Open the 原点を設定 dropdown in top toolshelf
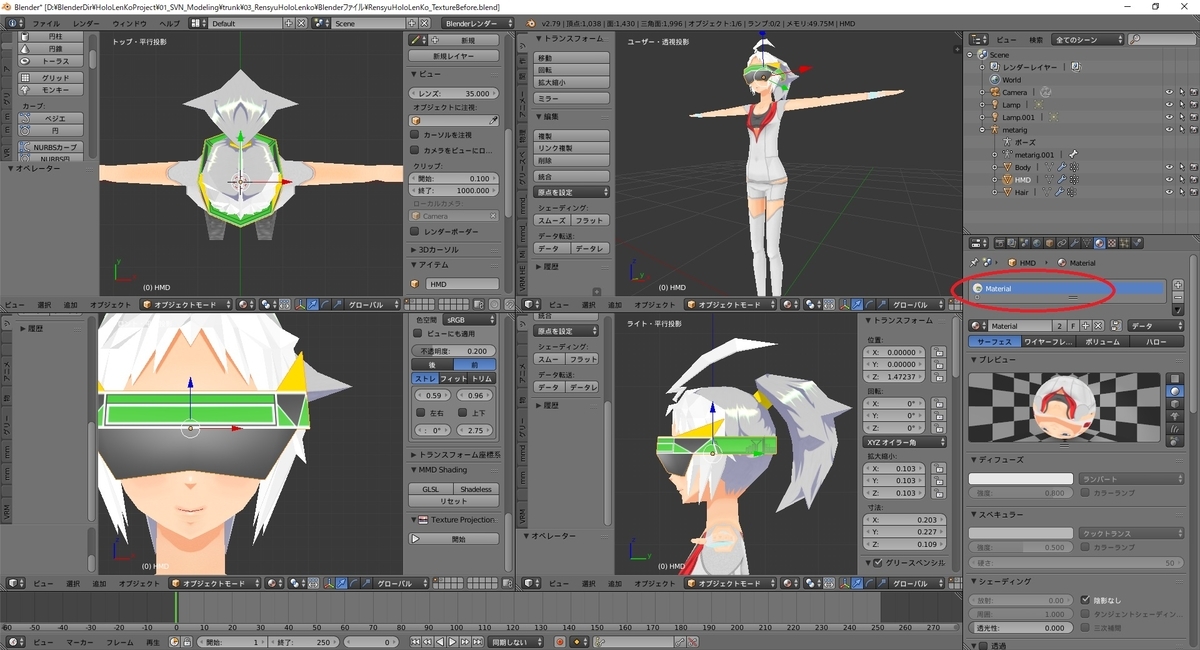 571,192
